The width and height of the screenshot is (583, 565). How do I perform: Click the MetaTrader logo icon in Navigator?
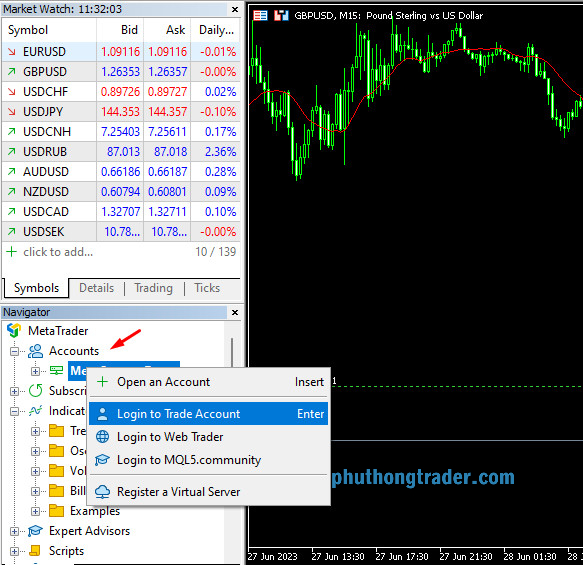(x=14, y=330)
